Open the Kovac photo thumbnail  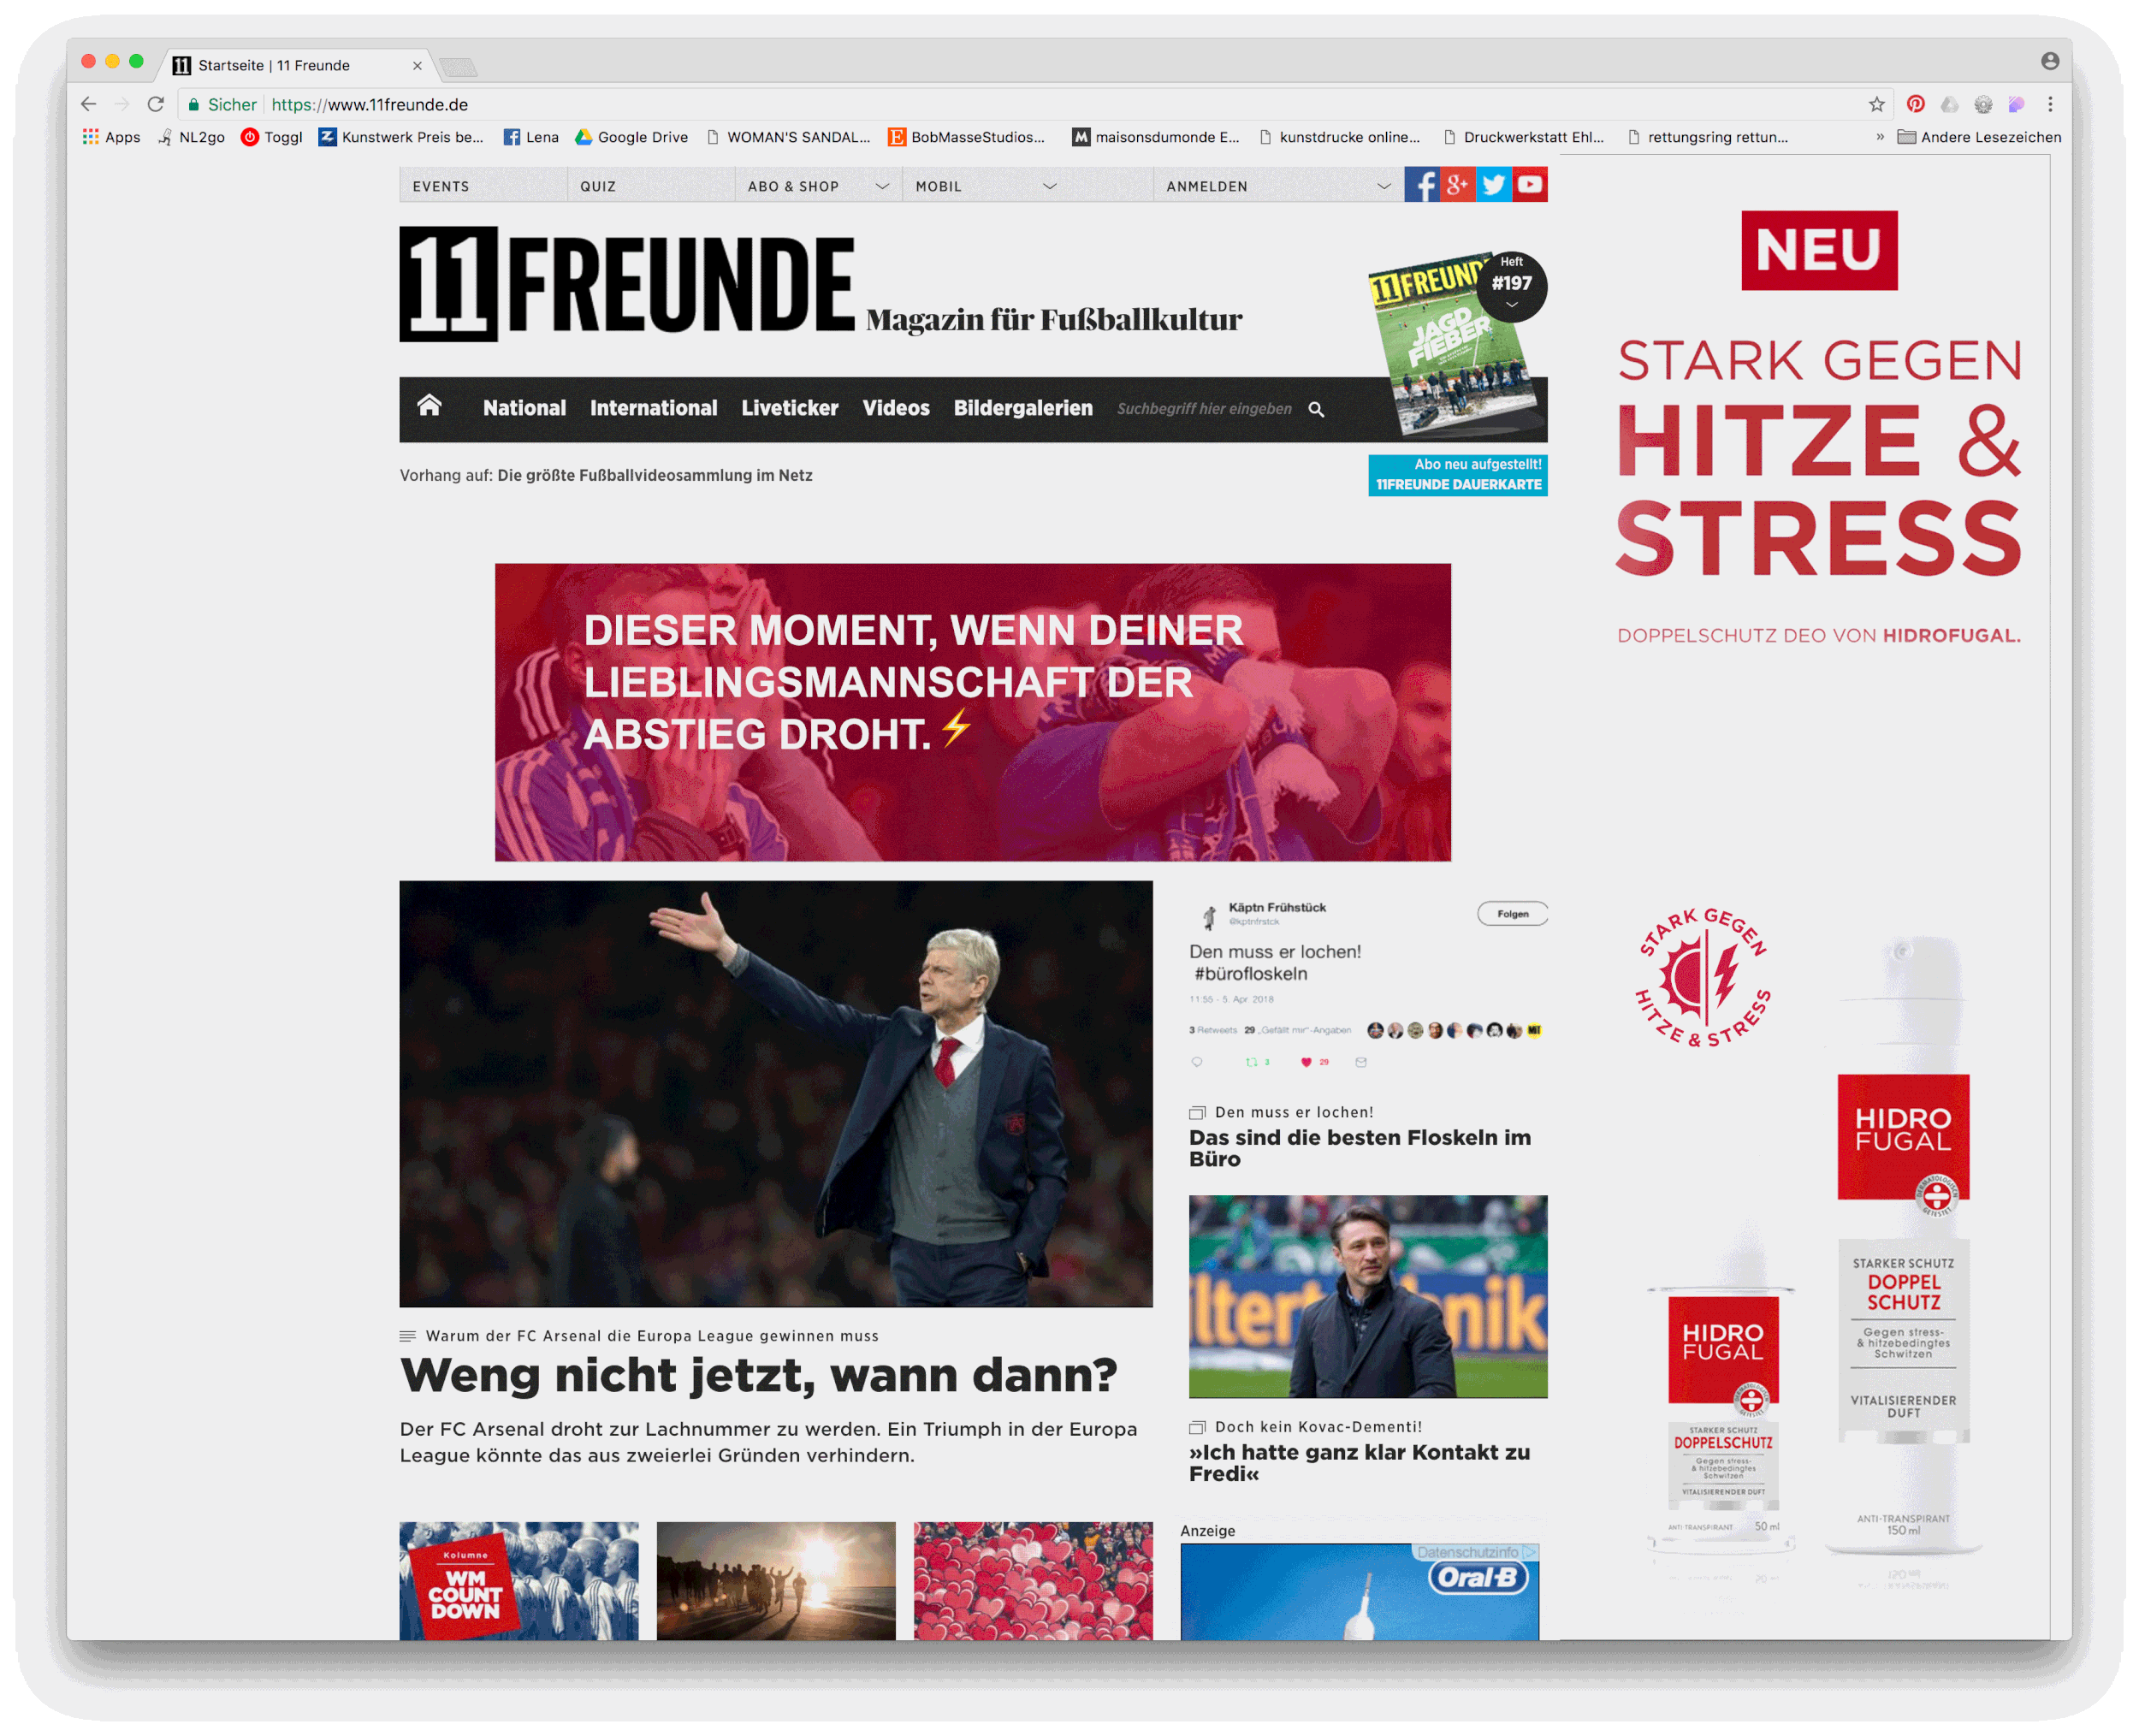[x=1368, y=1296]
